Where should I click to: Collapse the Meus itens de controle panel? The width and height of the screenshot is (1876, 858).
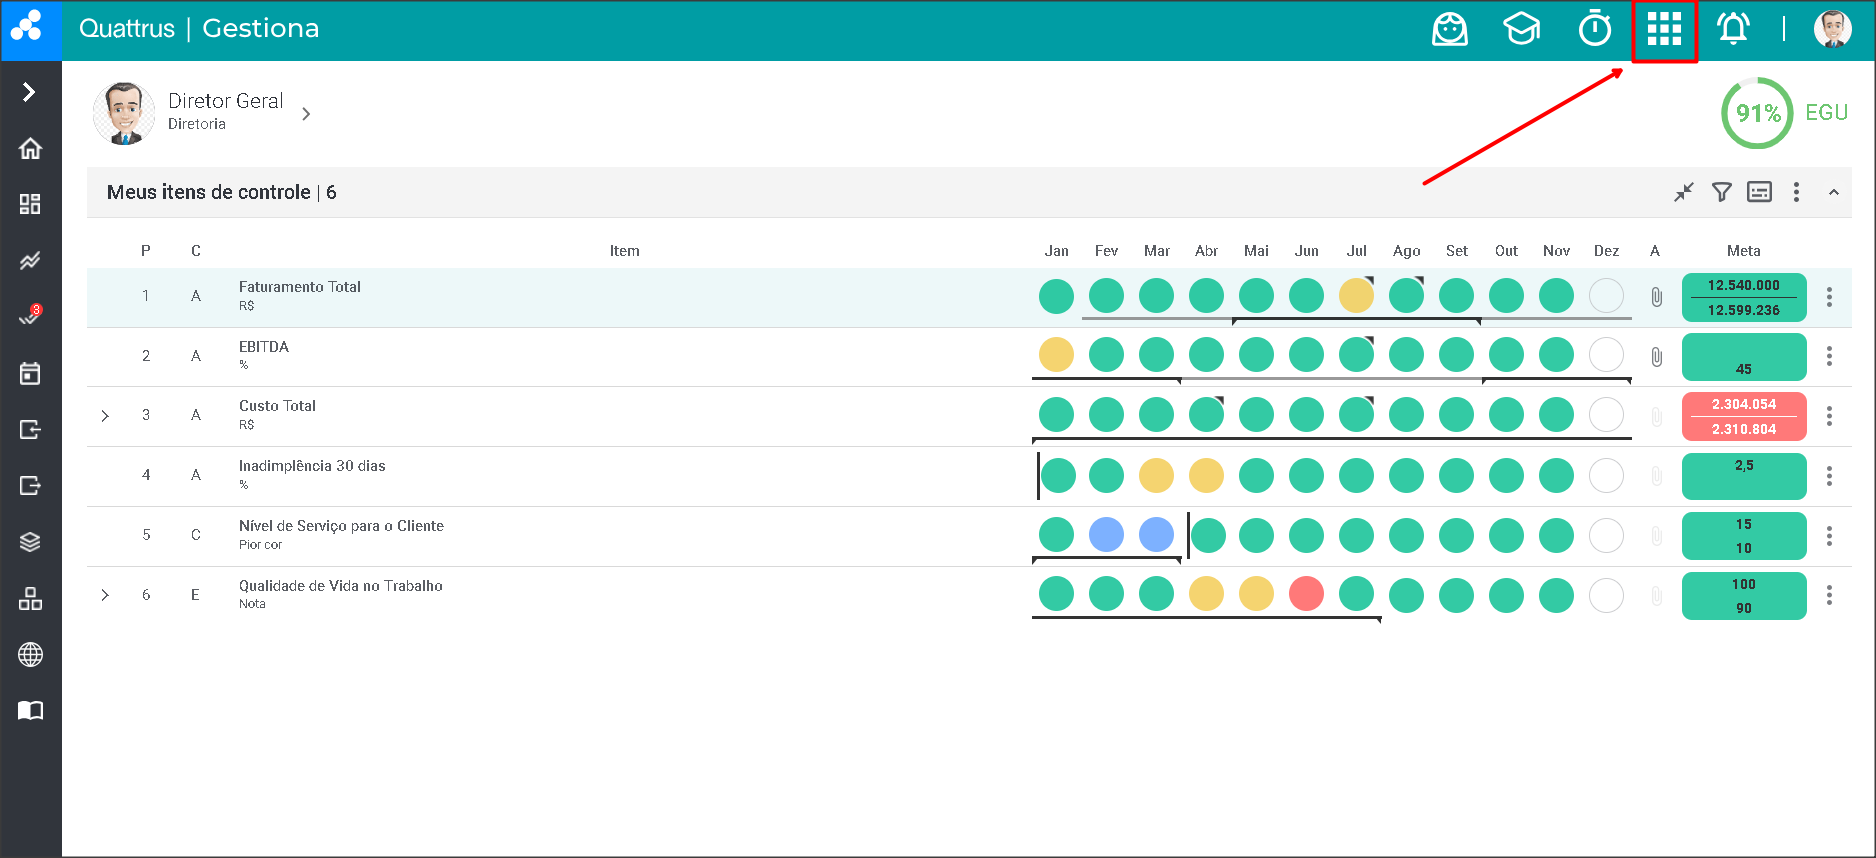(x=1833, y=192)
